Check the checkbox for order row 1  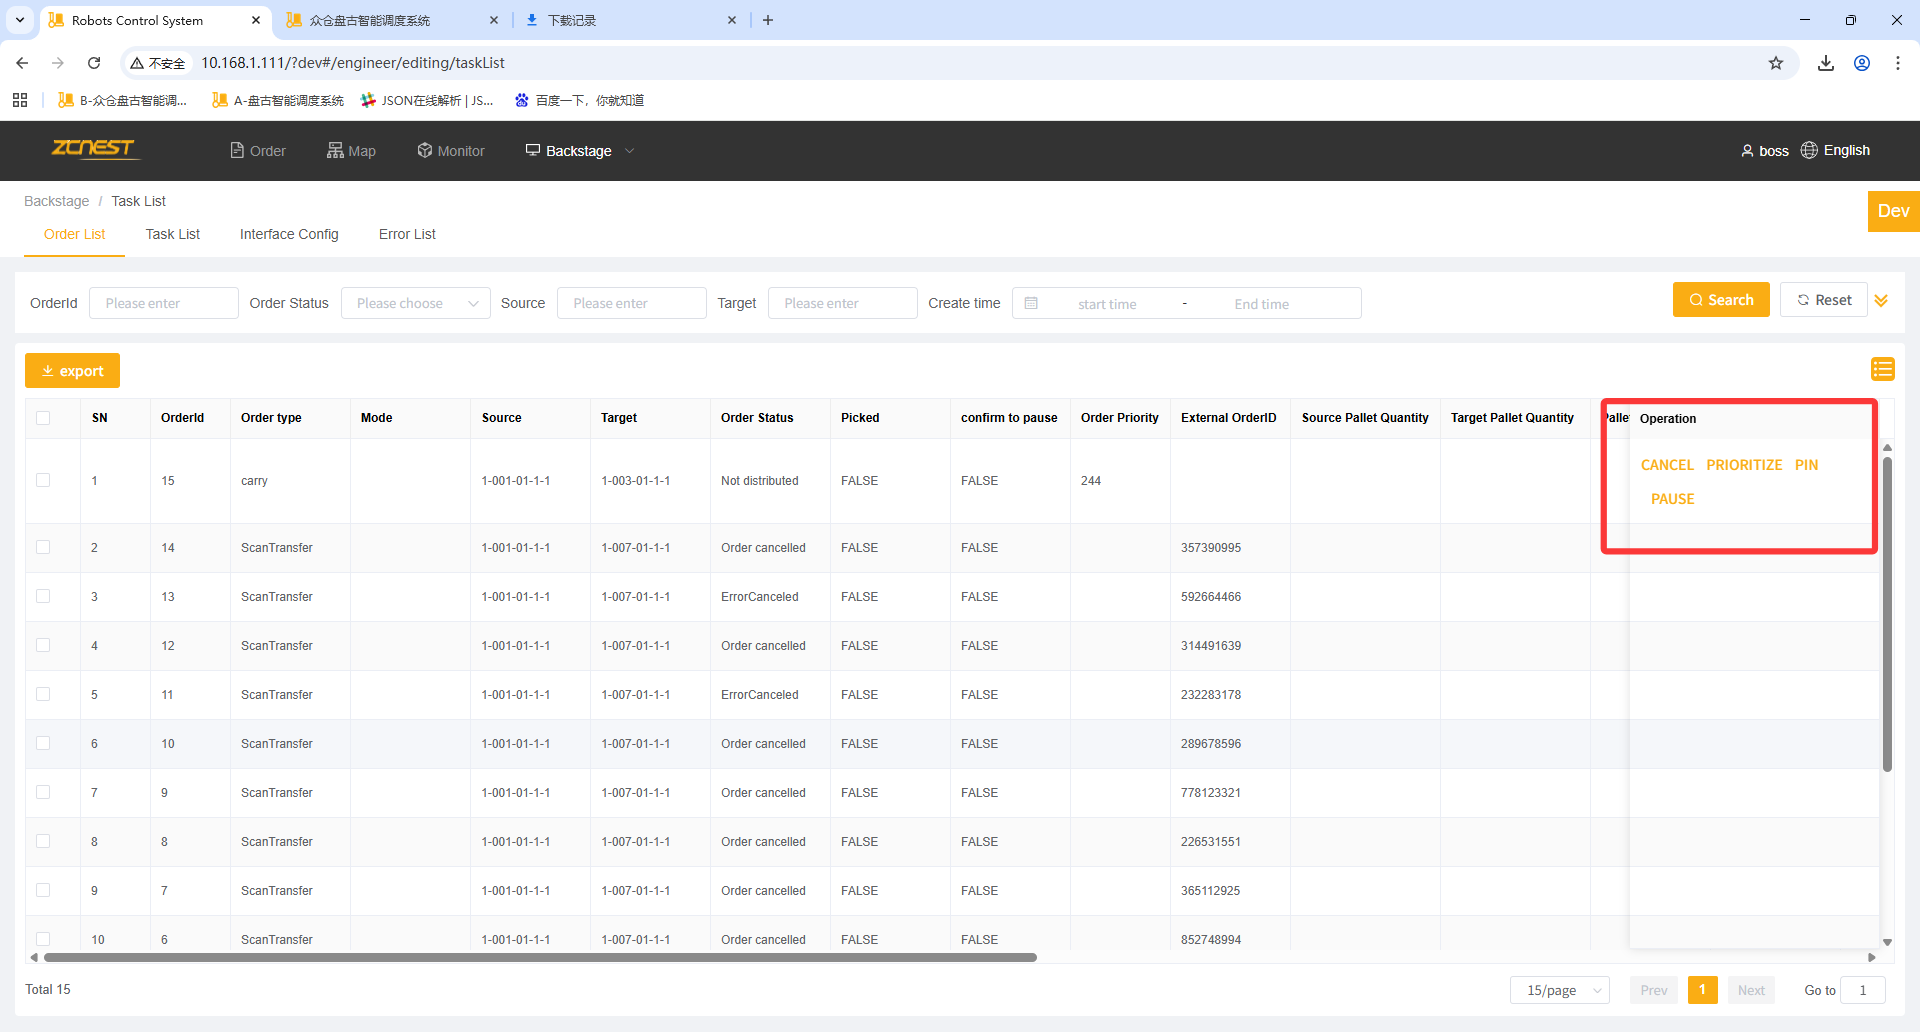tap(43, 480)
